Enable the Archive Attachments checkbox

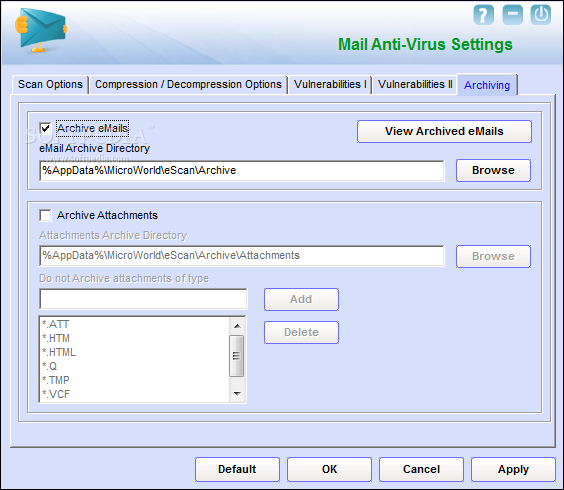coord(45,215)
